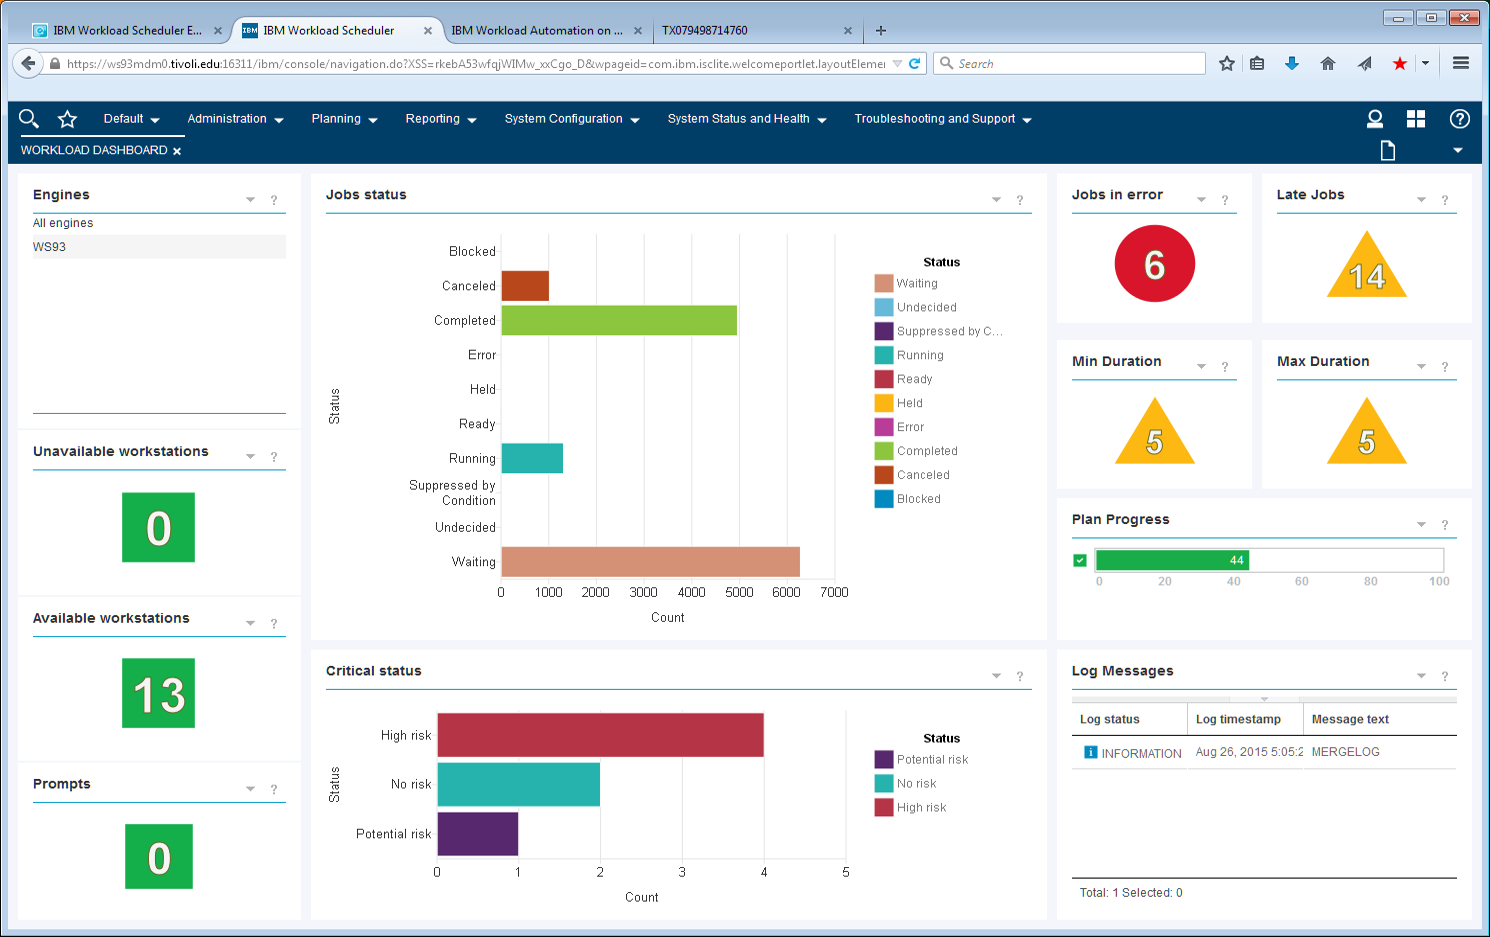1490x937 pixels.
Task: Expand Jobs in error widget options arrow
Action: pyautogui.click(x=1201, y=200)
